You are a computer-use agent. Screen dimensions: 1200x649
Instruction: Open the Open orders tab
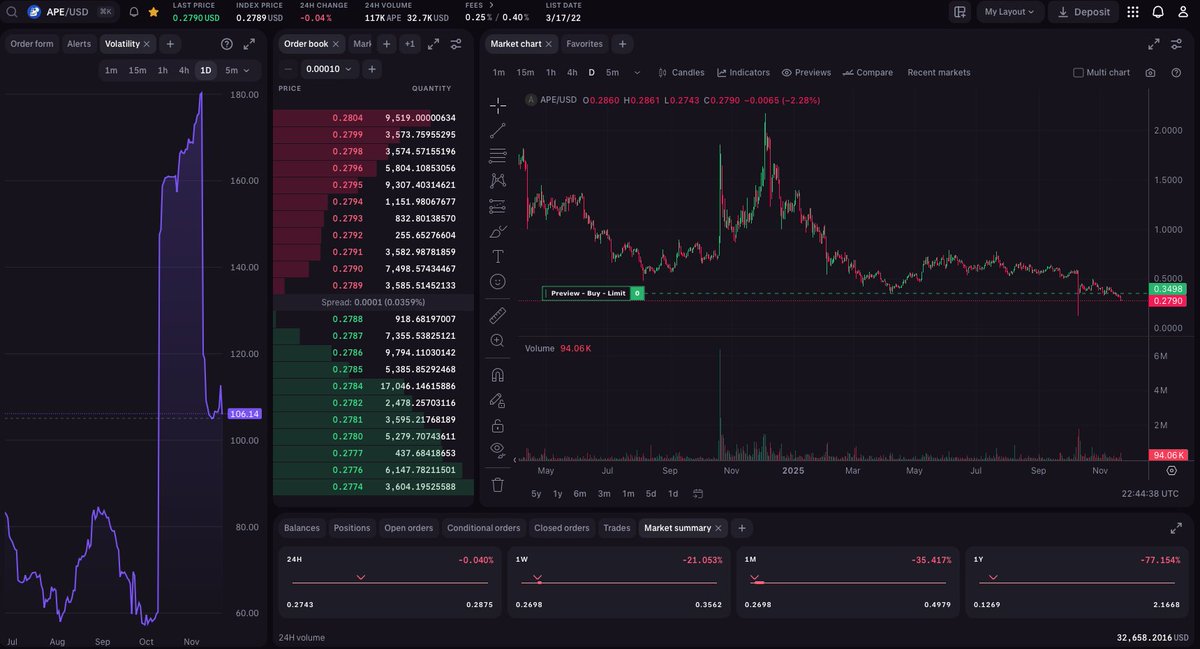tap(409, 528)
